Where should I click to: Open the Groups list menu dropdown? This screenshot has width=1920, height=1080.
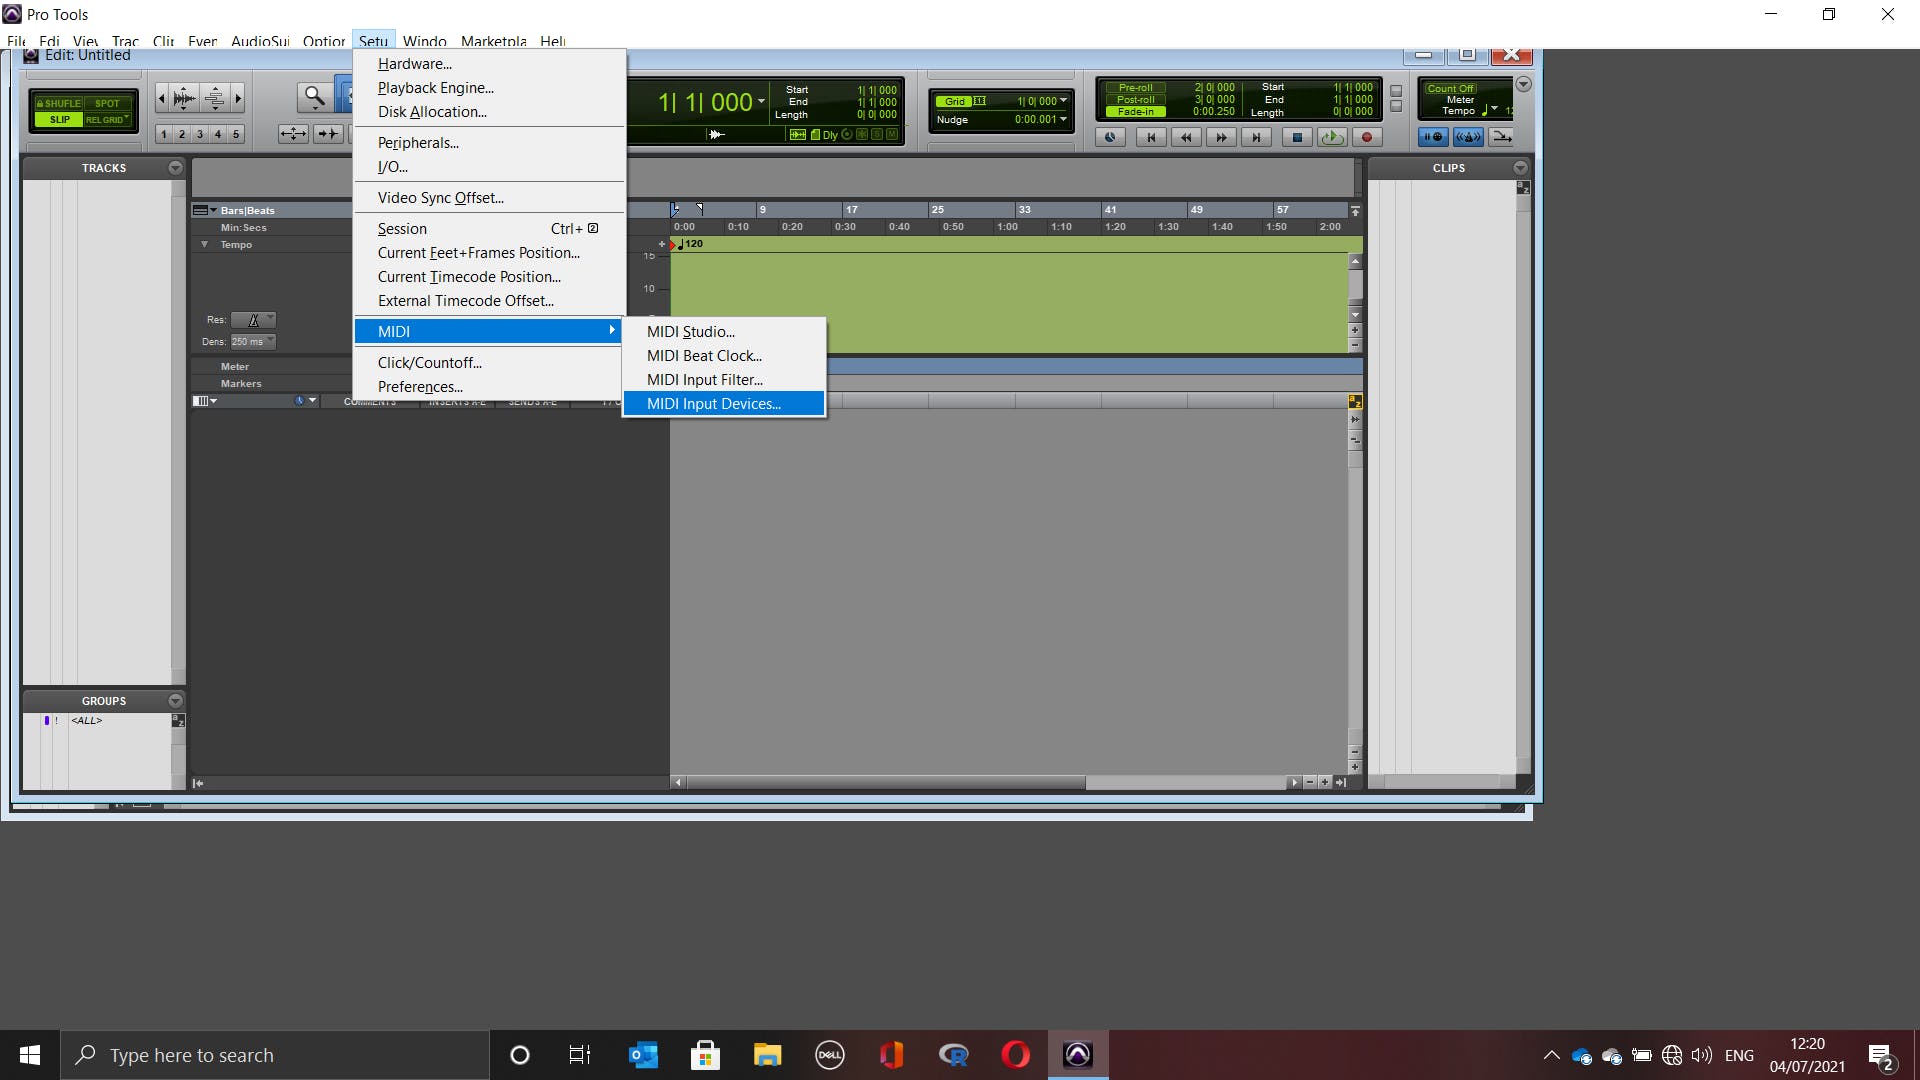175,701
